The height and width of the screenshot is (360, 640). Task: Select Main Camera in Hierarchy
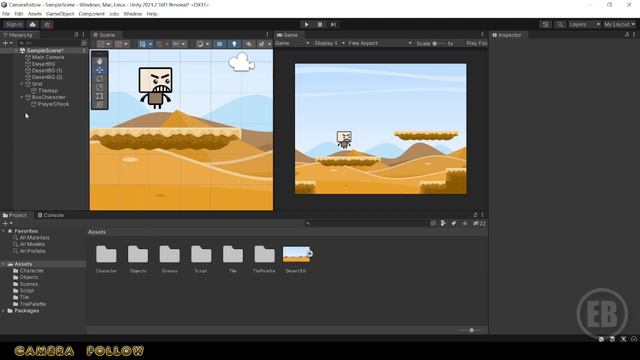pos(48,57)
